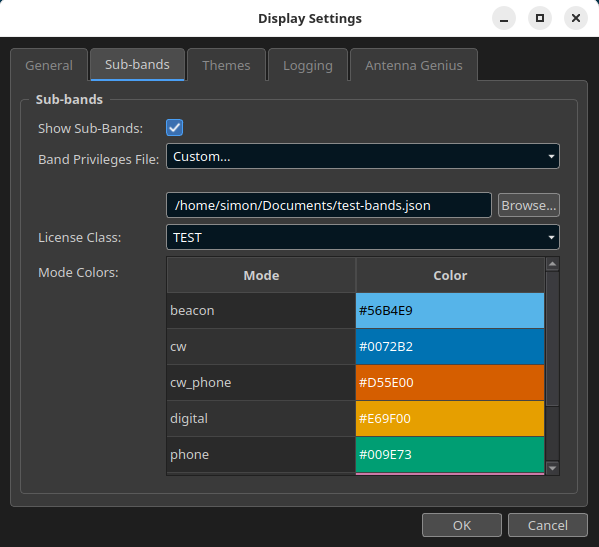Open the Themes tab
Screen dimensions: 599x547
[226, 65]
